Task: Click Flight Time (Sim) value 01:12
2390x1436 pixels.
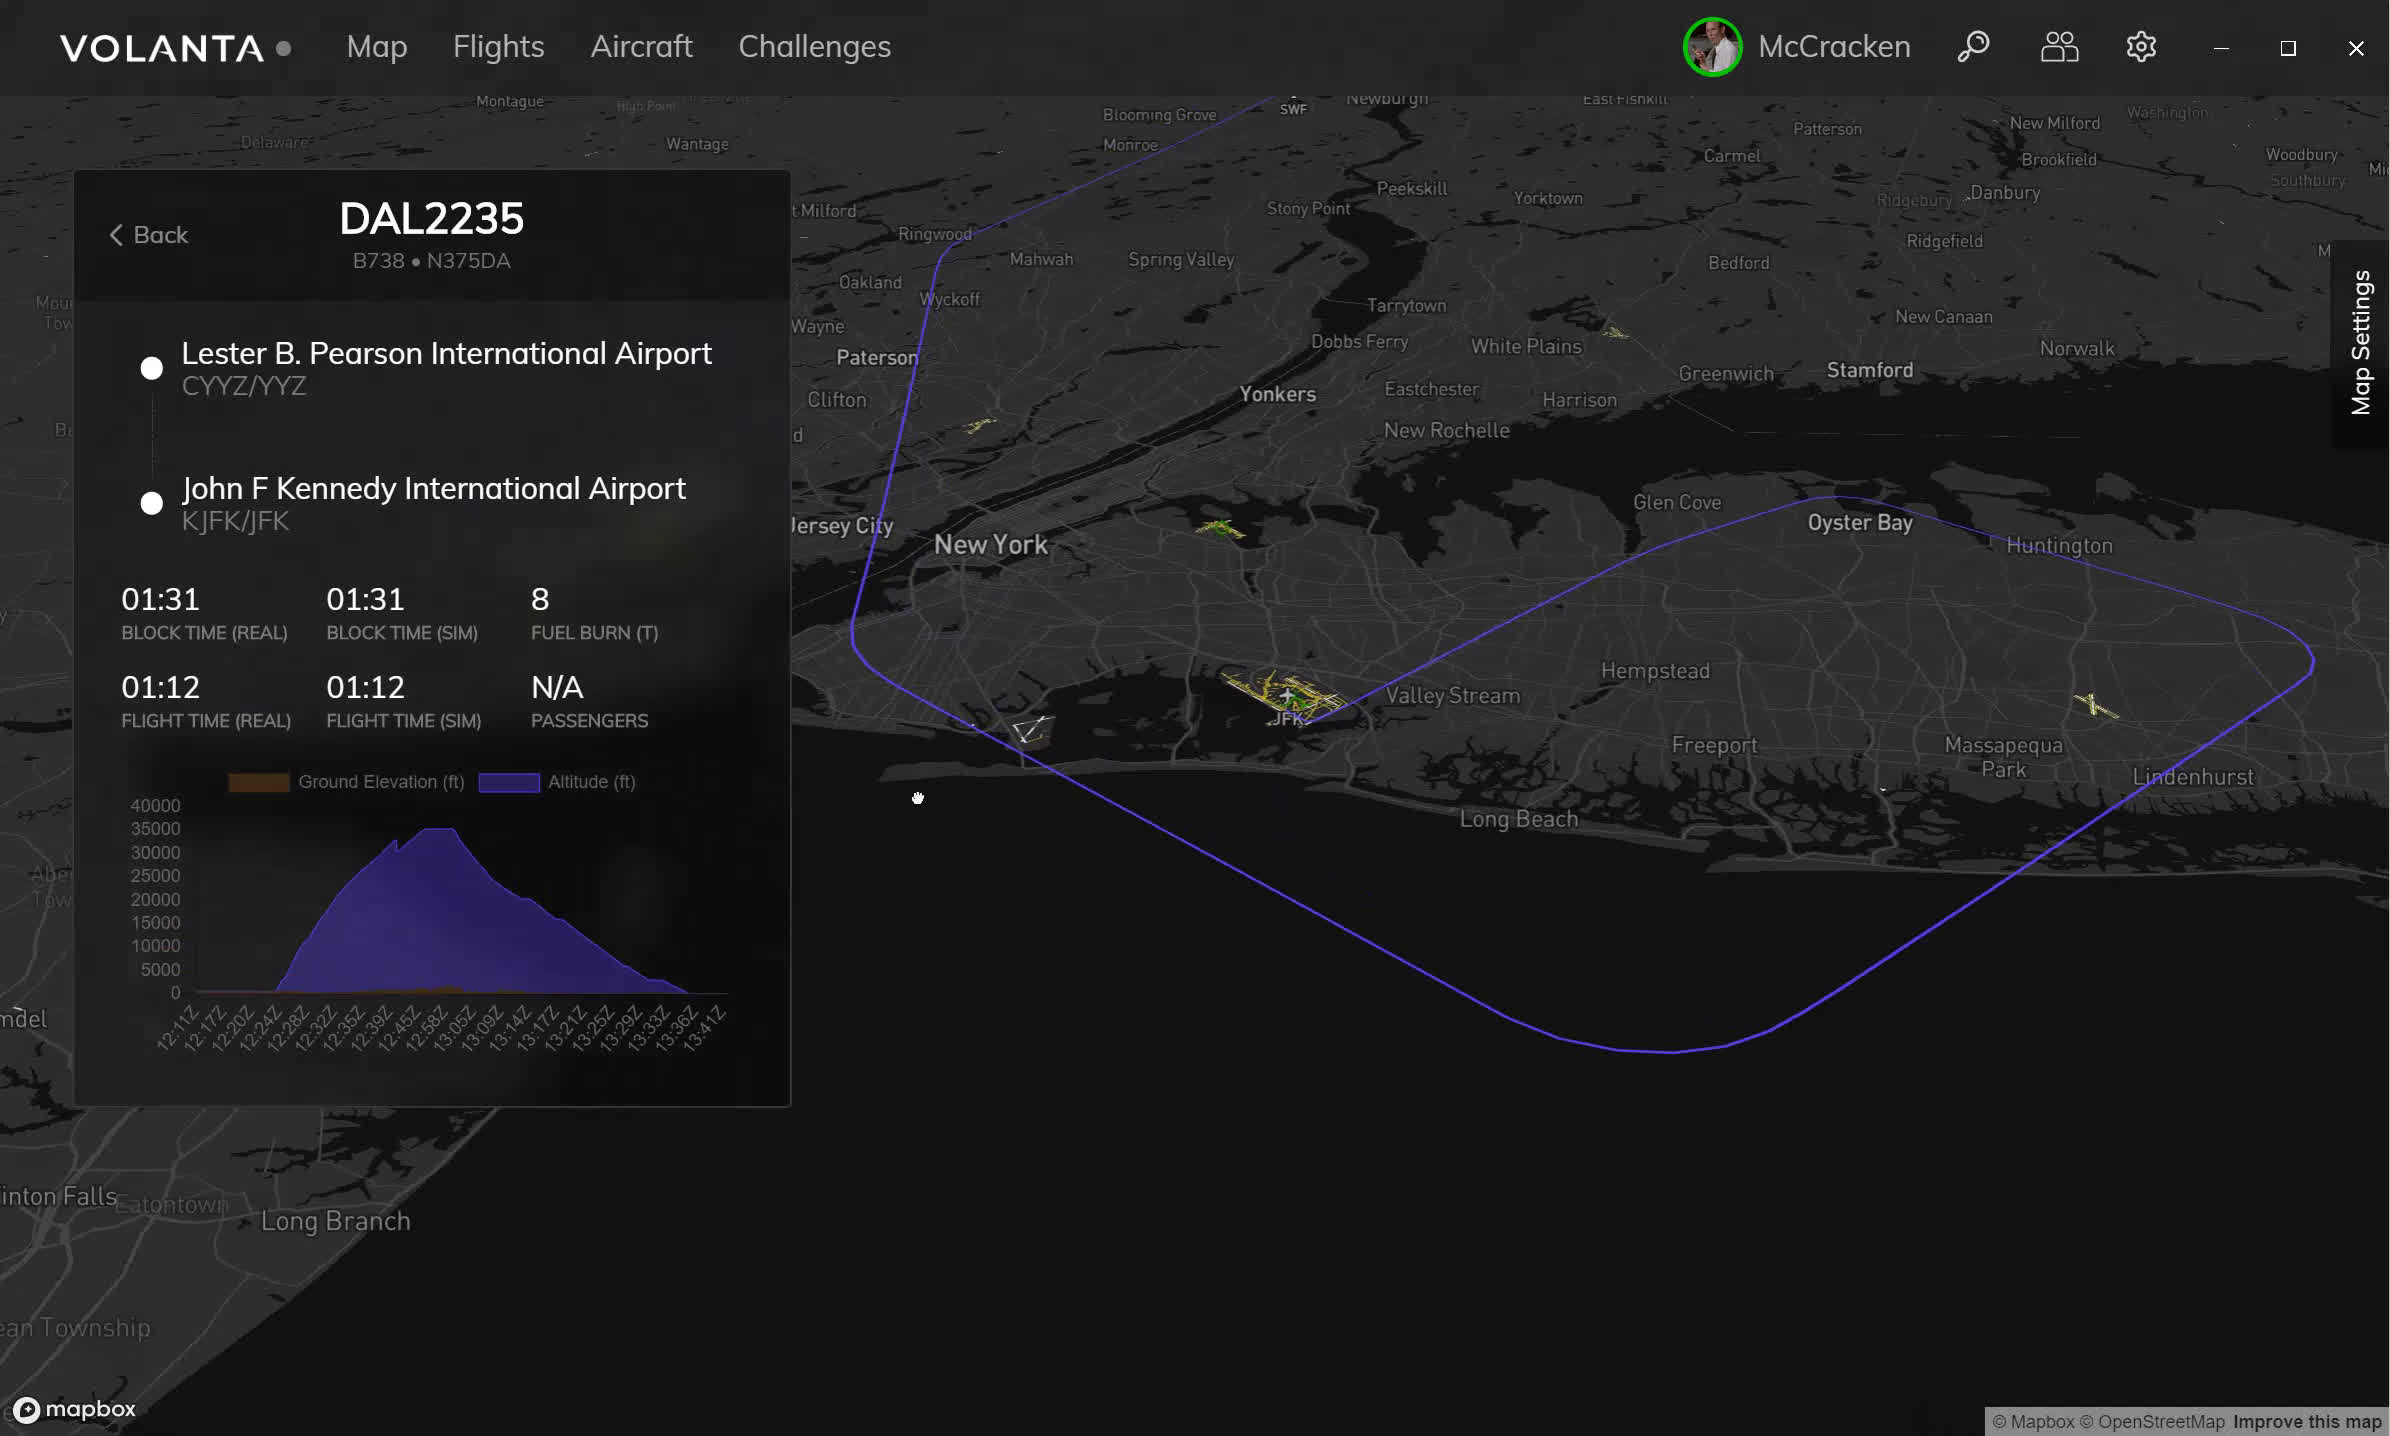Action: pos(365,687)
